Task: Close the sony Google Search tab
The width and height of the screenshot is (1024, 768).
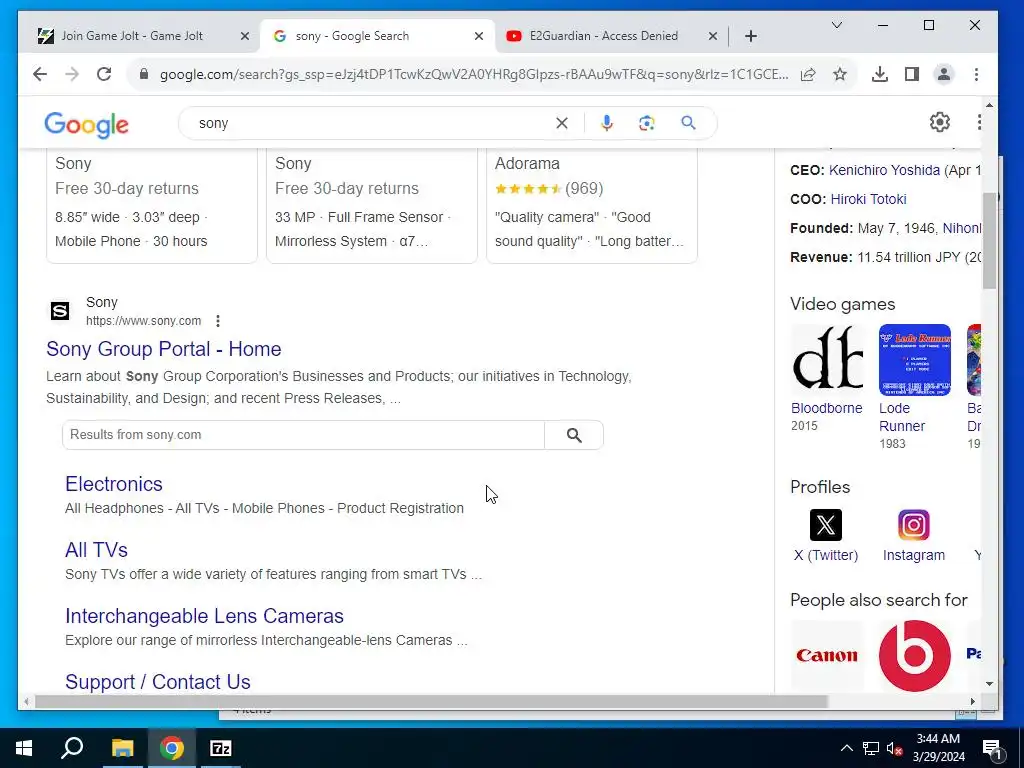Action: coord(479,36)
